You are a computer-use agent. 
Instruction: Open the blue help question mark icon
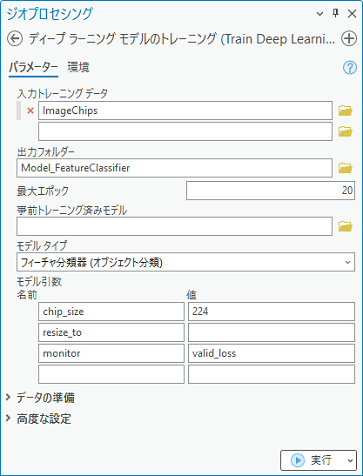pos(350,68)
